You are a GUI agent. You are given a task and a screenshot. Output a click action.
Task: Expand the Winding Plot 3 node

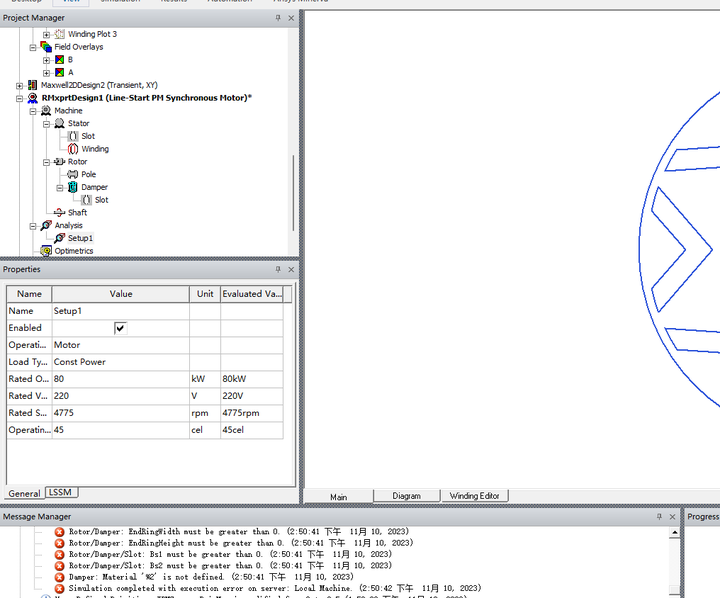(46, 34)
